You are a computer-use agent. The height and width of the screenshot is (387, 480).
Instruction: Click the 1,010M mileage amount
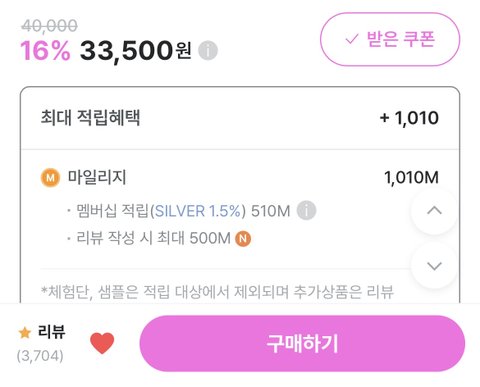coord(411,178)
